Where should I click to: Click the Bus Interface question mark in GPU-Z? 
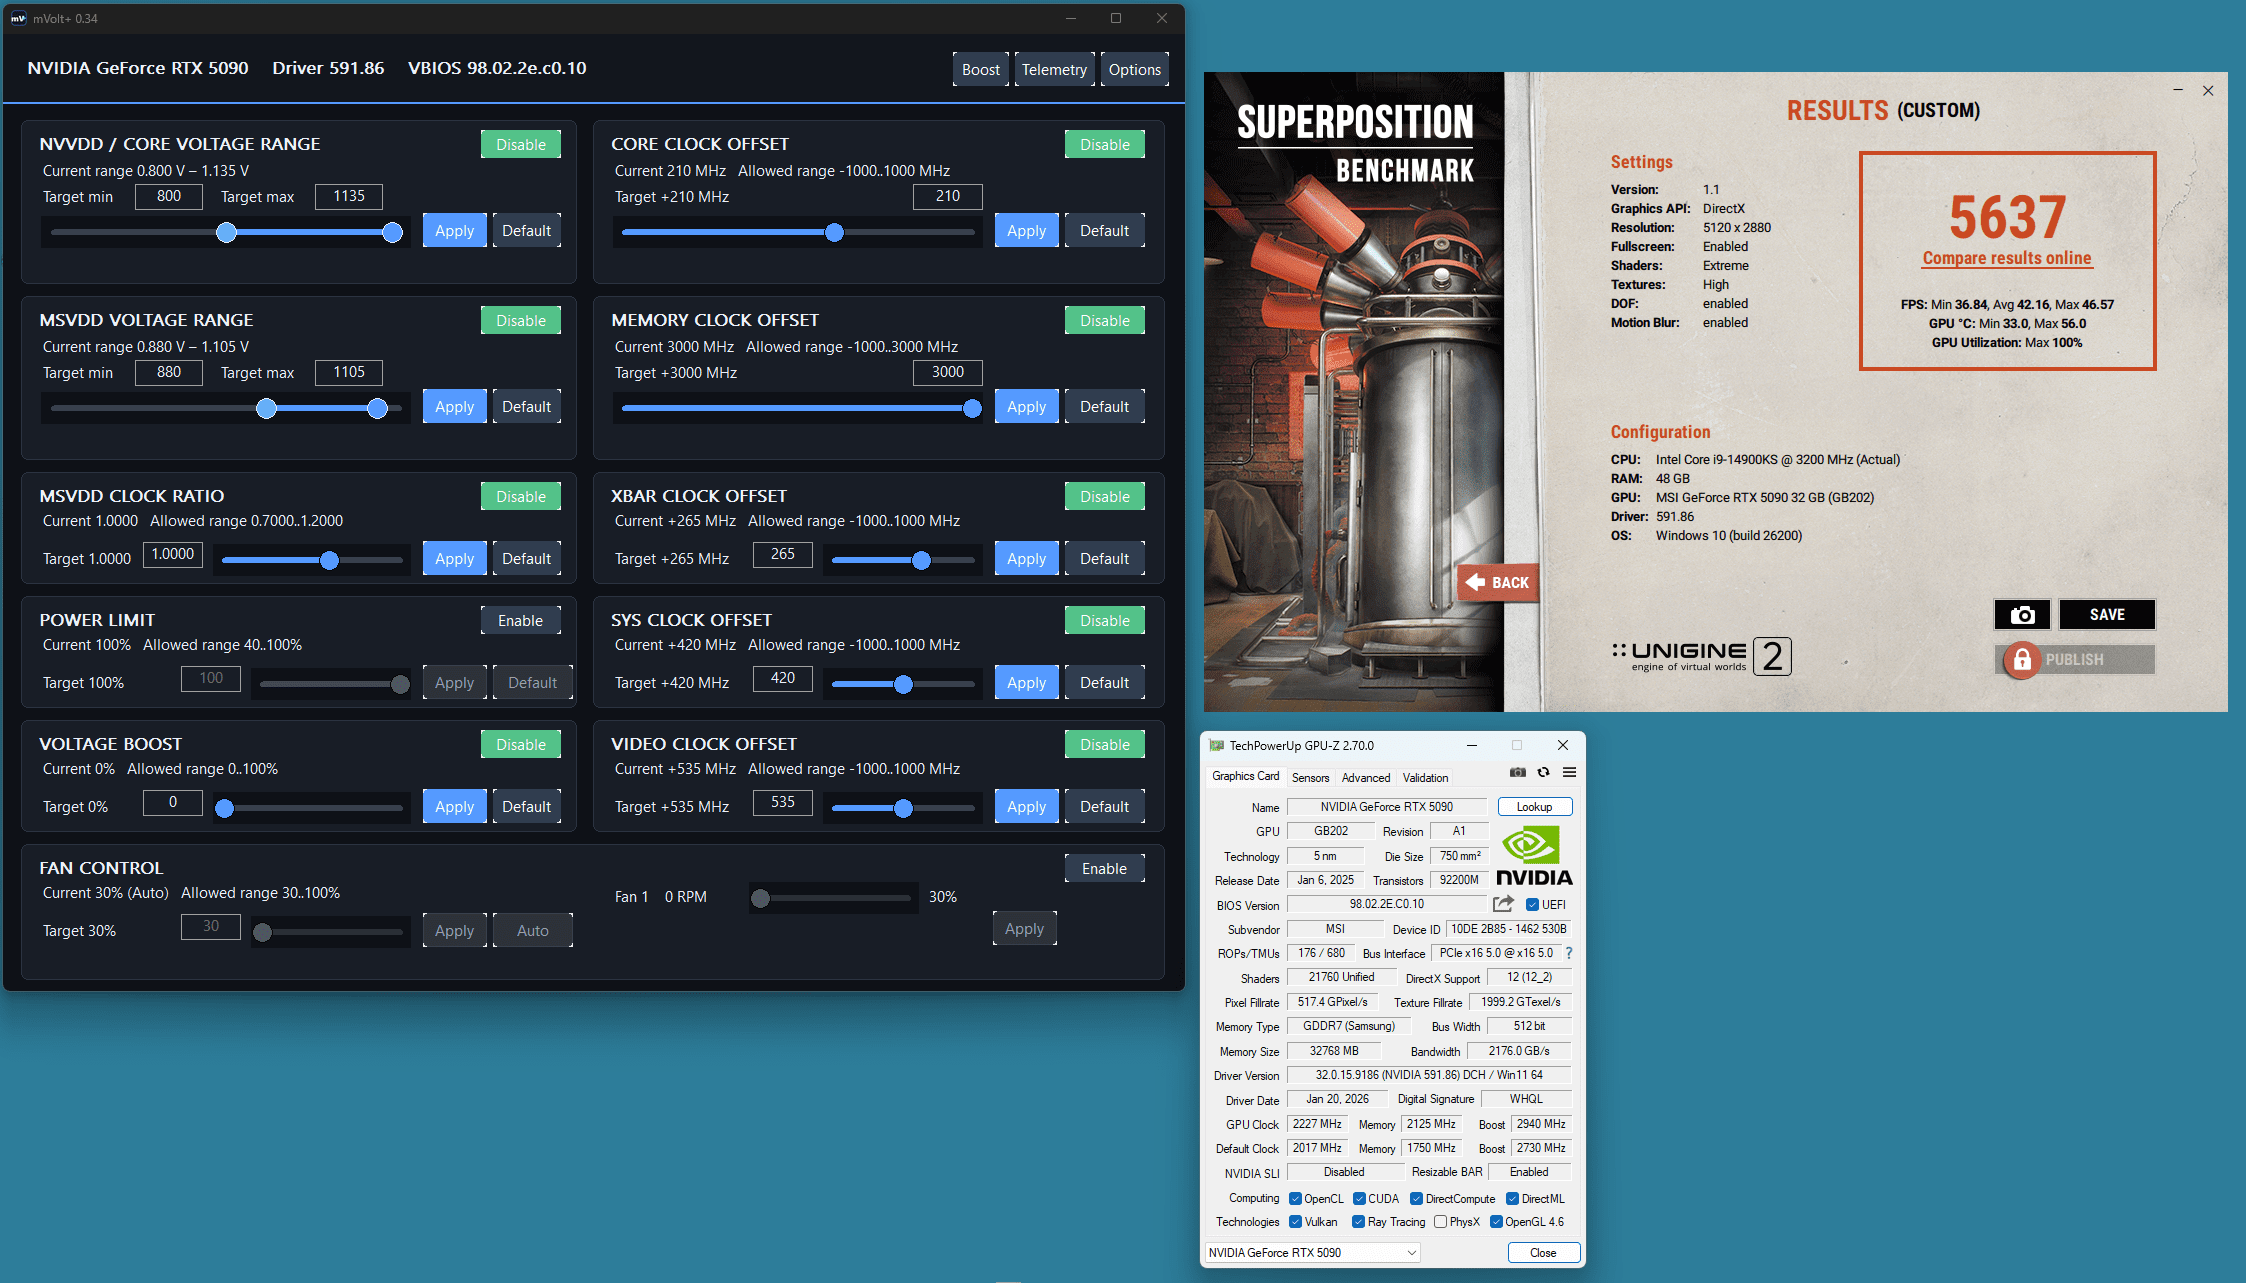point(1569,953)
